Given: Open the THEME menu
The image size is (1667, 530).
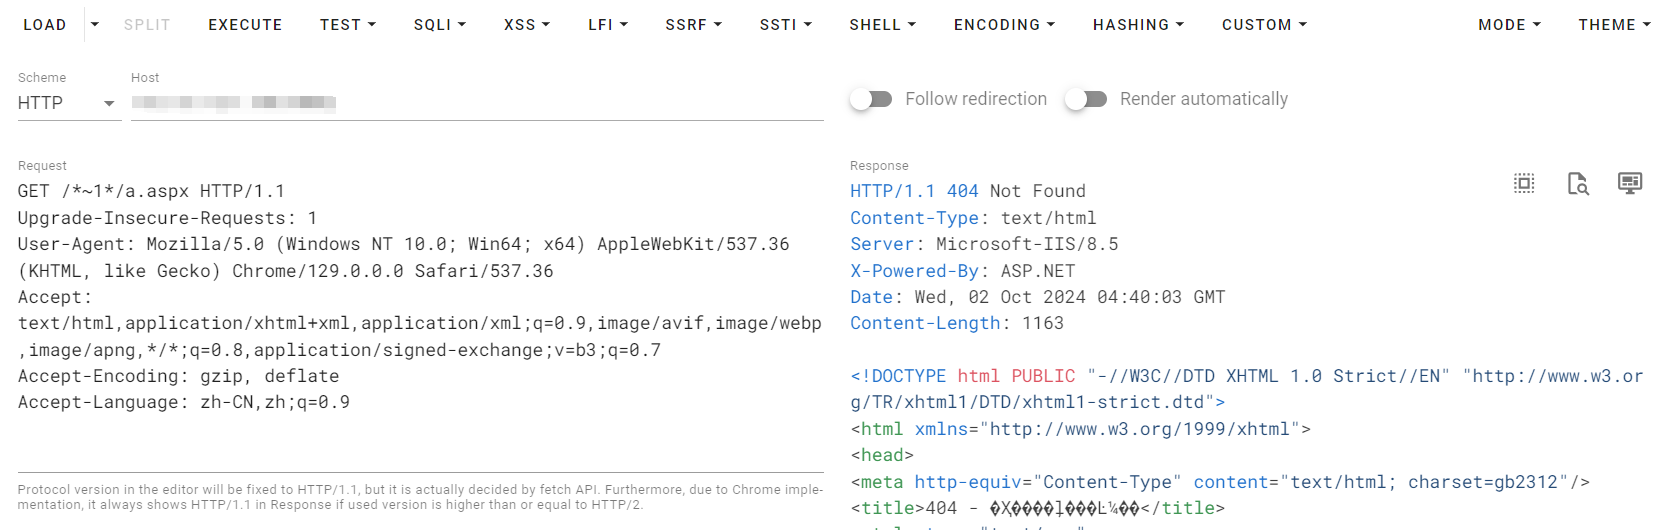Looking at the screenshot, I should (1613, 24).
